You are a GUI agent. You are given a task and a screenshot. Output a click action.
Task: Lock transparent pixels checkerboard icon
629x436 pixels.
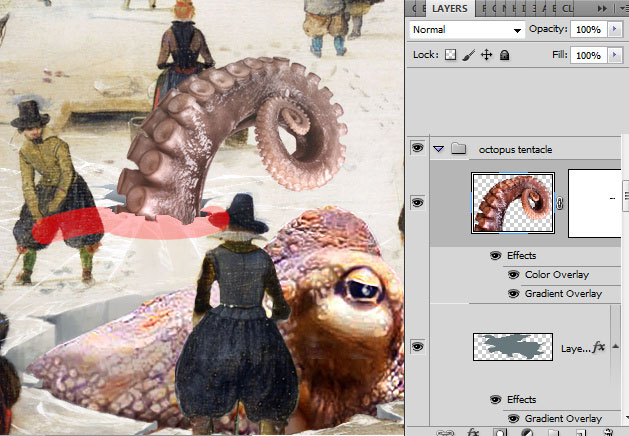(x=450, y=55)
